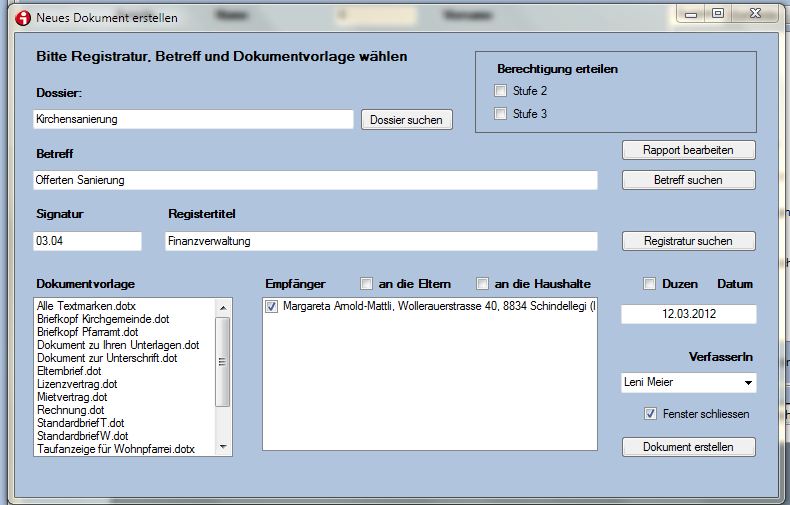This screenshot has width=790, height=505.
Task: Toggle the Duzen checkbox
Action: pos(650,284)
